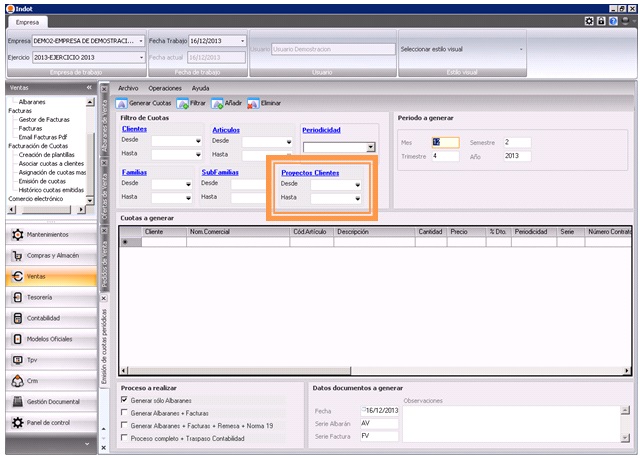The width and height of the screenshot is (640, 458).
Task: Open the Mantenimientos module
Action: (50, 234)
